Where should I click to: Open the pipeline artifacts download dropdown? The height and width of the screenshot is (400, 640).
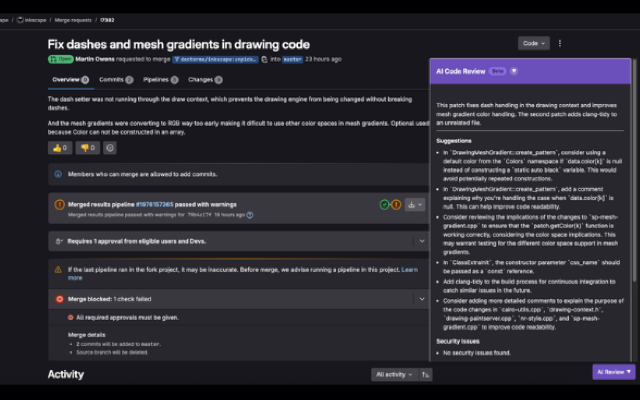pos(416,205)
